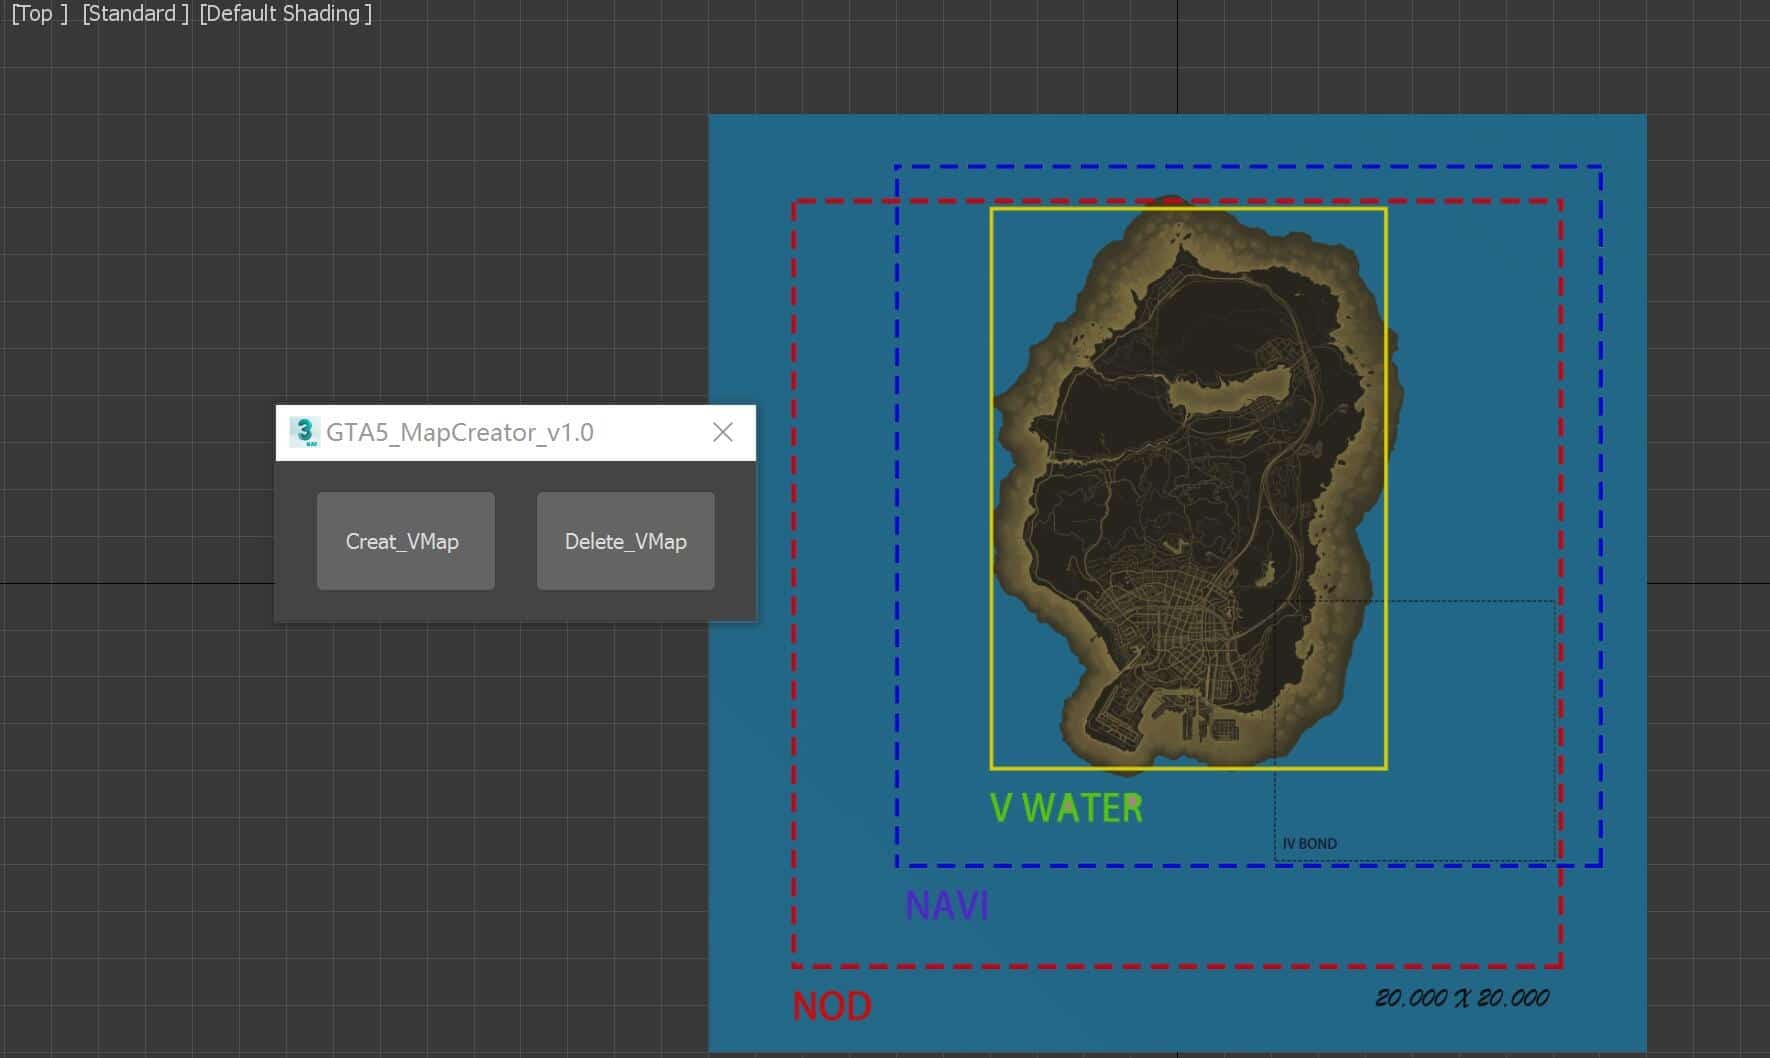The width and height of the screenshot is (1770, 1058).
Task: Click the GTA5_MapCreator_v1.0 title text
Action: coord(460,432)
